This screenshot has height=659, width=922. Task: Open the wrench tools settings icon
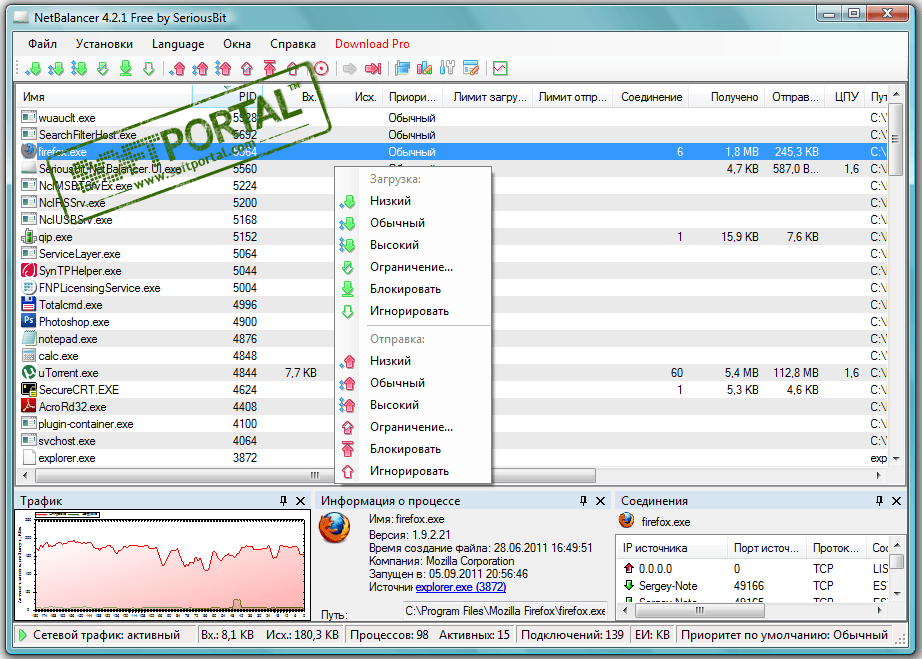[x=447, y=68]
